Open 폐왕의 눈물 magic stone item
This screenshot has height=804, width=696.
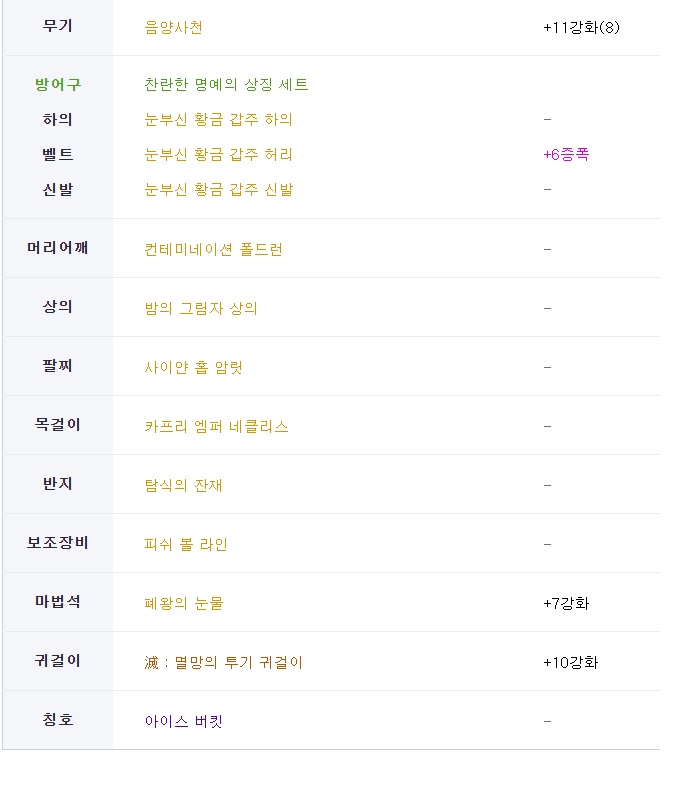tap(184, 603)
